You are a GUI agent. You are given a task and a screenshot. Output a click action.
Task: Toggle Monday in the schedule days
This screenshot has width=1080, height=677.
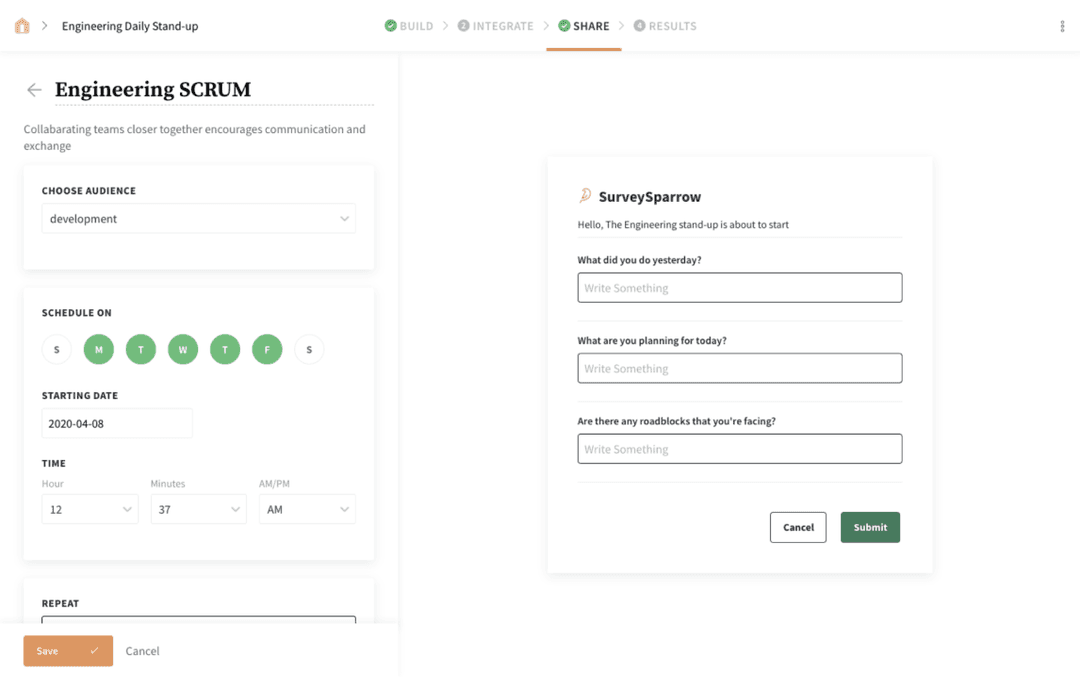[x=98, y=349]
